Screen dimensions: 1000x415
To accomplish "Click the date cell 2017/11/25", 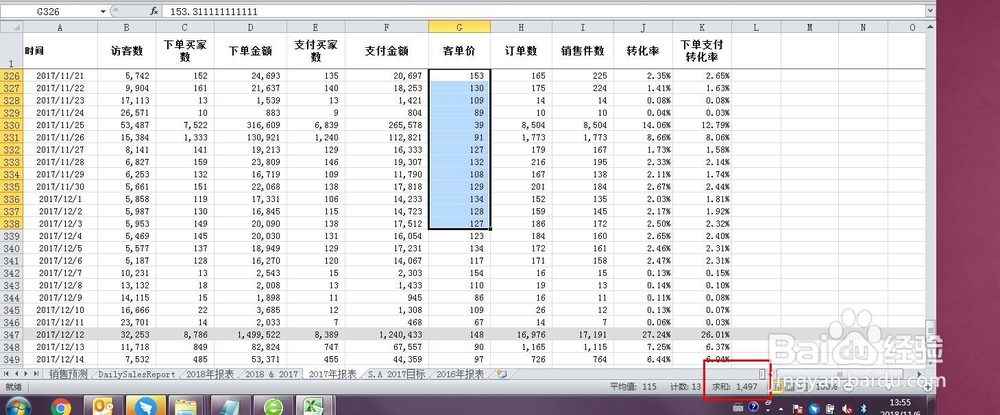I will coord(60,125).
